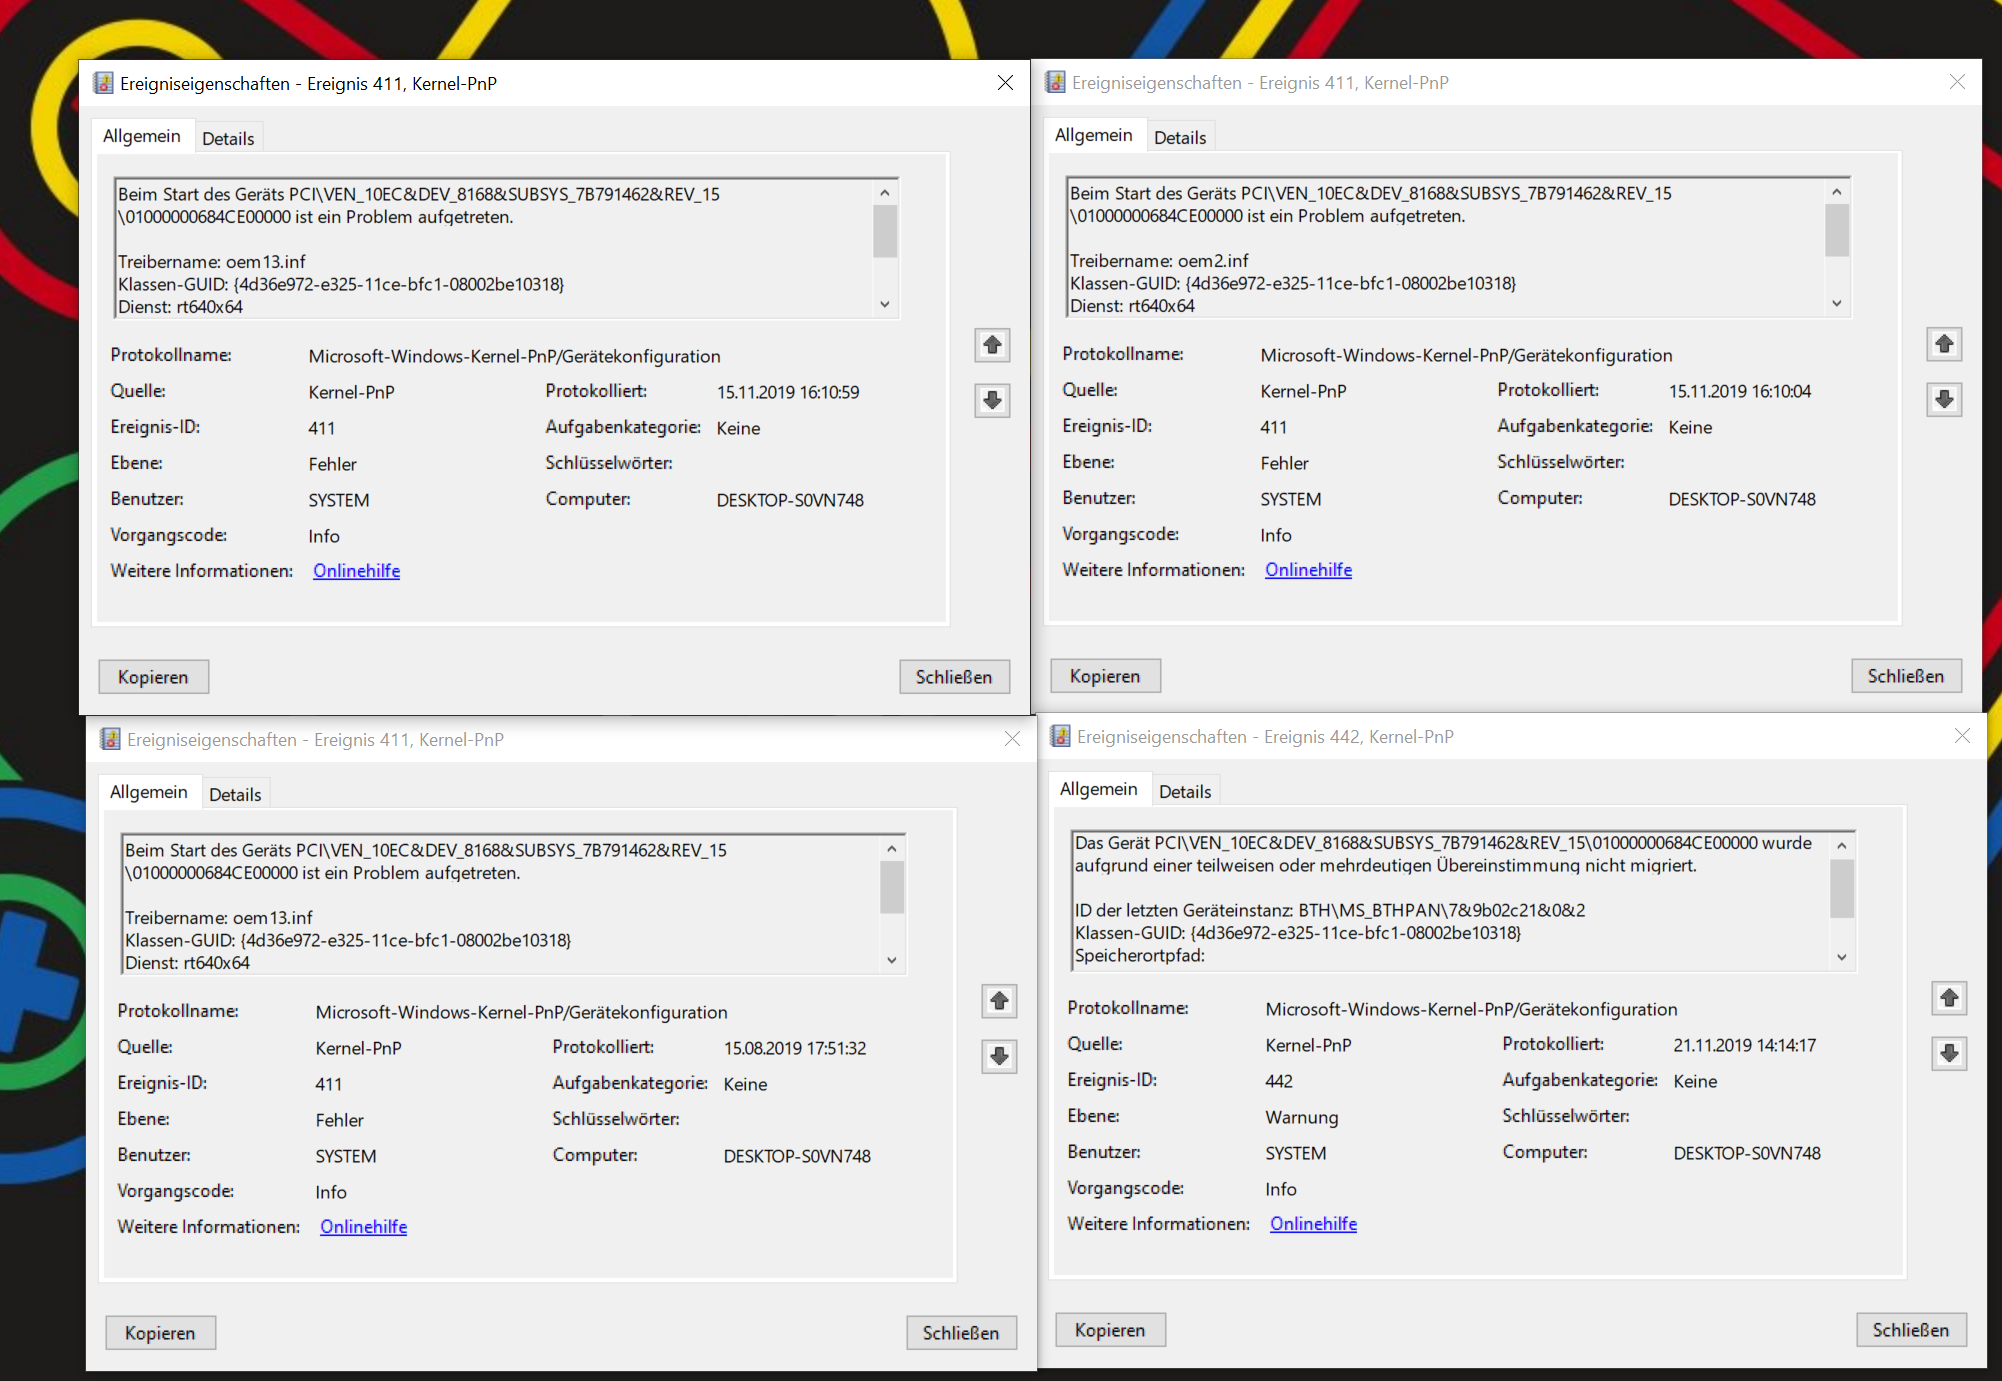Click the up arrow in the 15.08.2019 event window
2002x1381 pixels.
point(999,1001)
